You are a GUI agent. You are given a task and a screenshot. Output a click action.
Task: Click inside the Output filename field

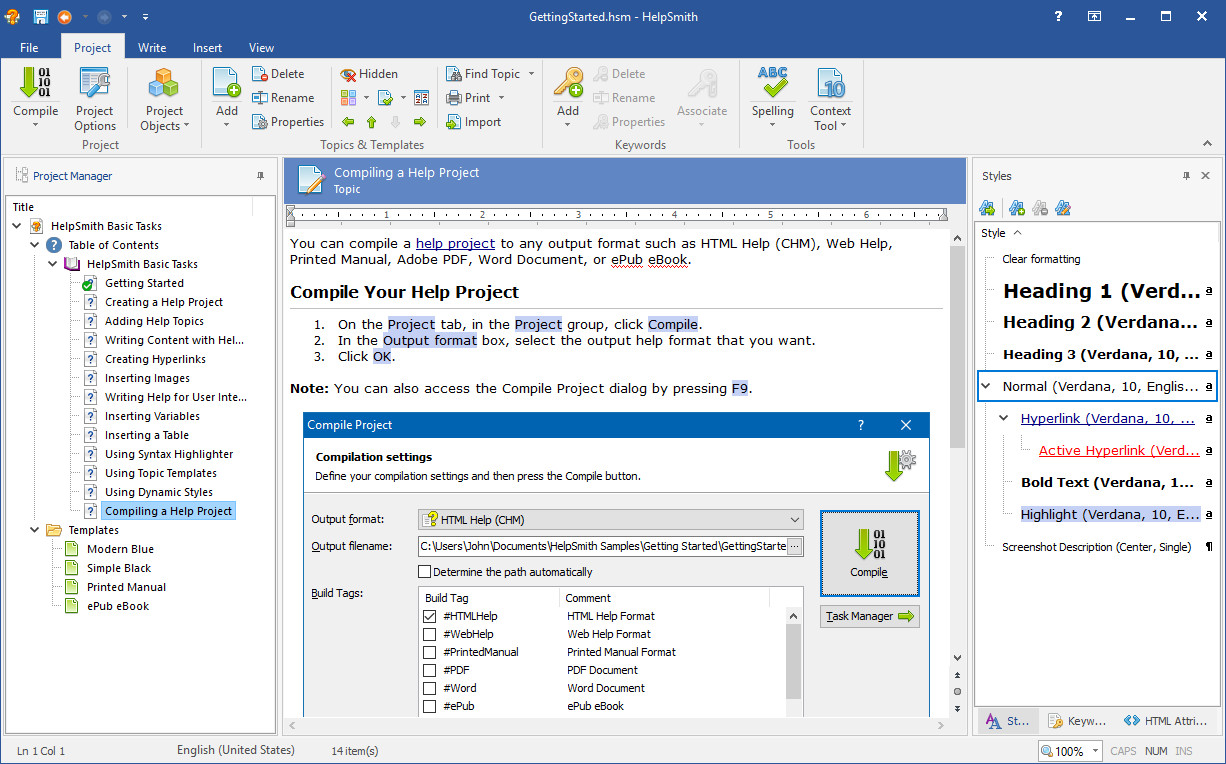point(603,546)
